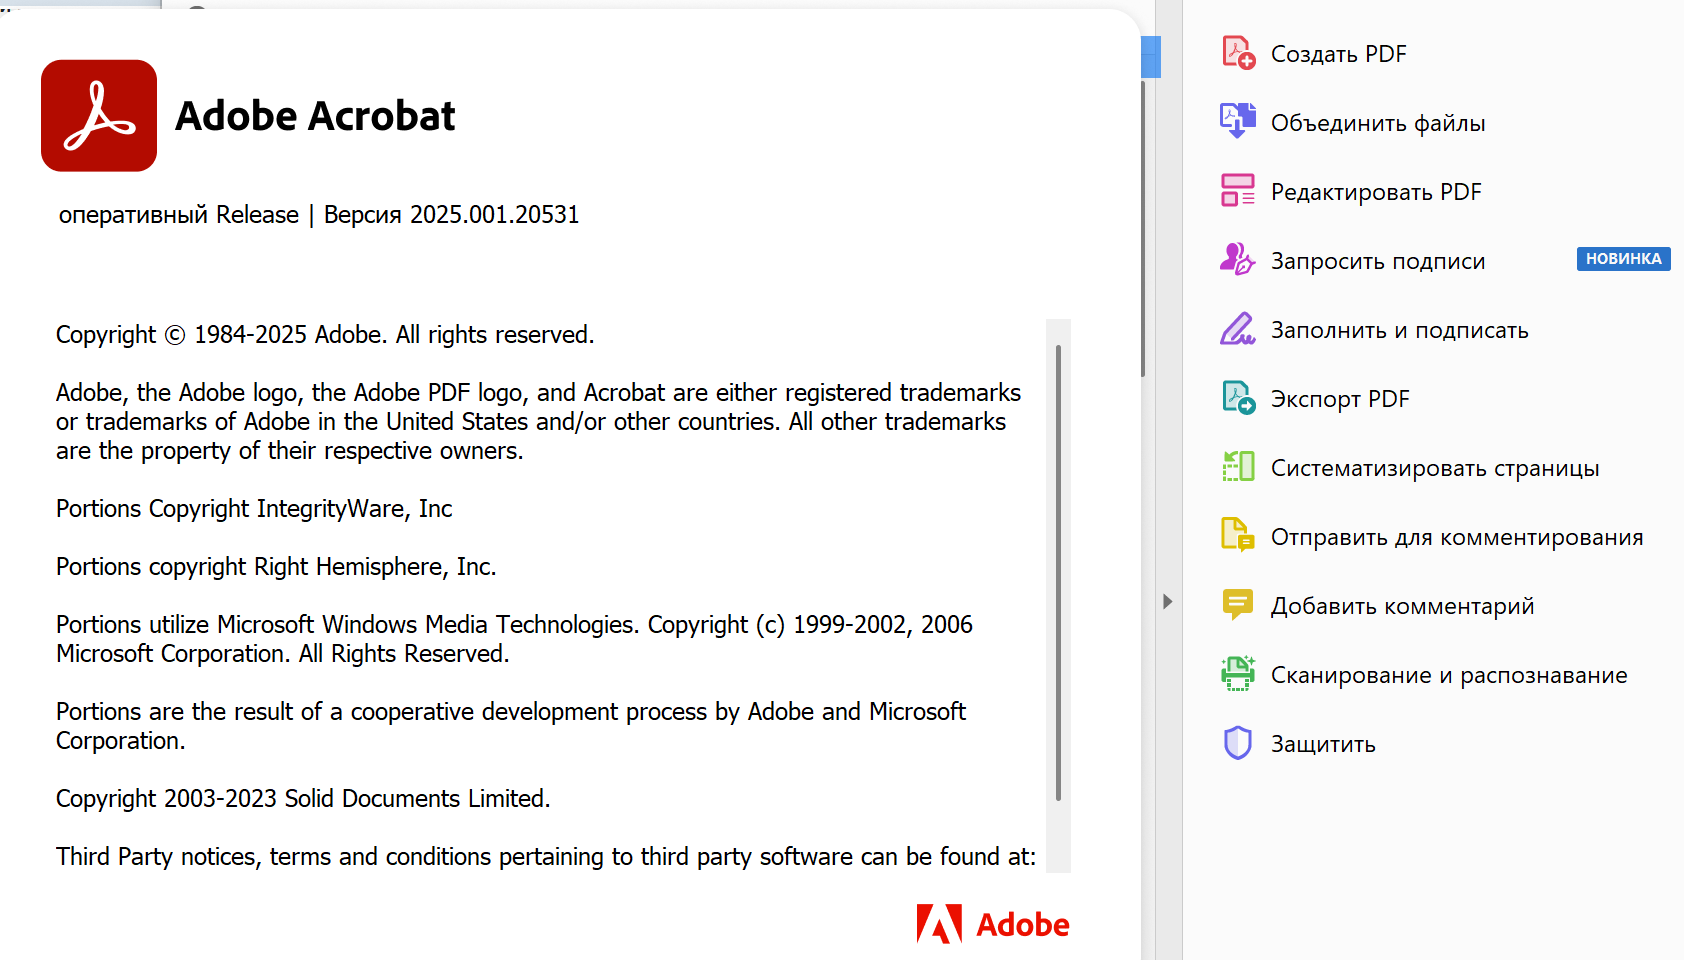Open the Создать PDF tool

(x=1338, y=54)
